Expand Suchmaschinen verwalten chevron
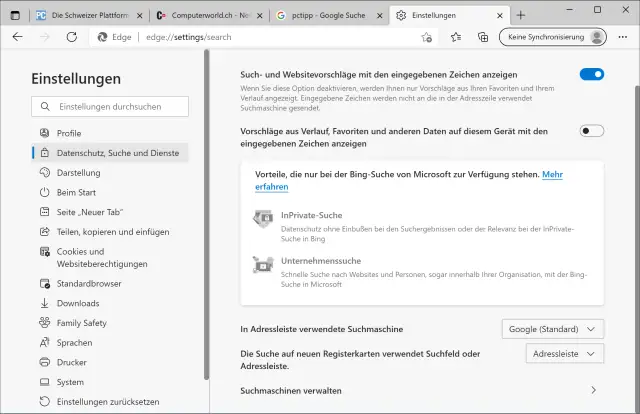This screenshot has height=414, width=640. pos(593,390)
